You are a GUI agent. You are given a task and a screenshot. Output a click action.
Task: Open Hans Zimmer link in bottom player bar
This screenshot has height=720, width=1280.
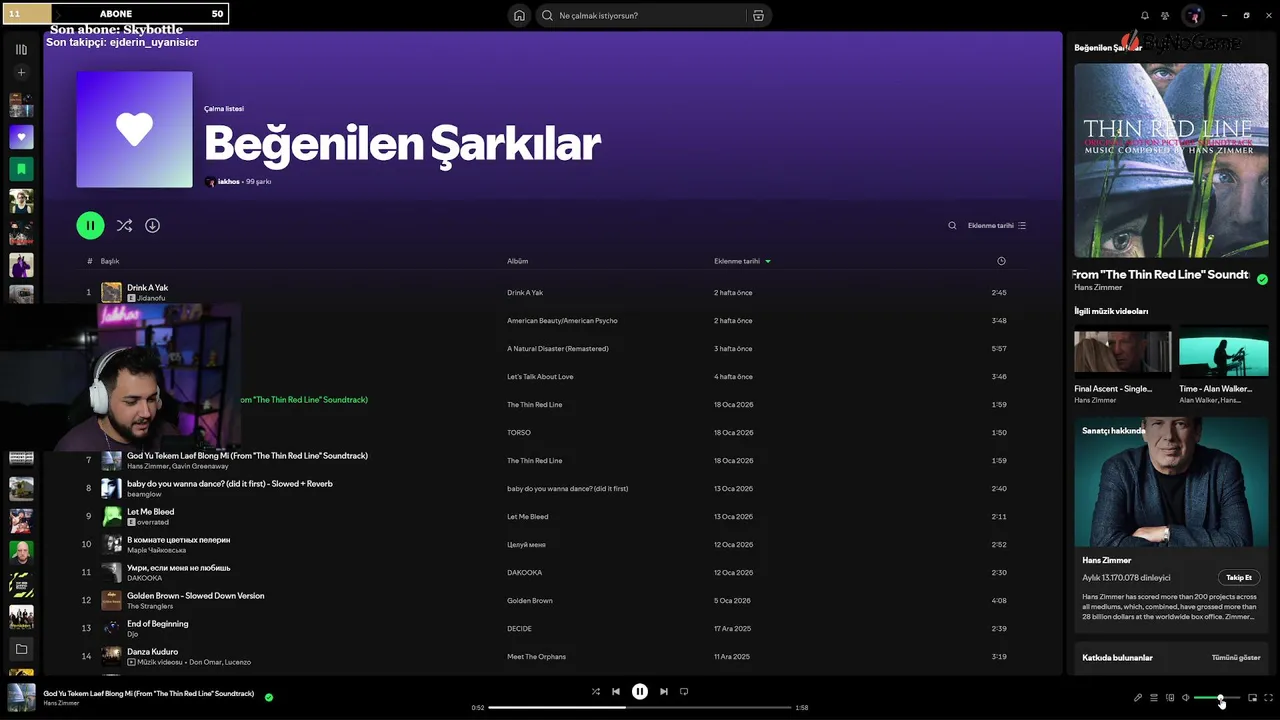pos(61,703)
